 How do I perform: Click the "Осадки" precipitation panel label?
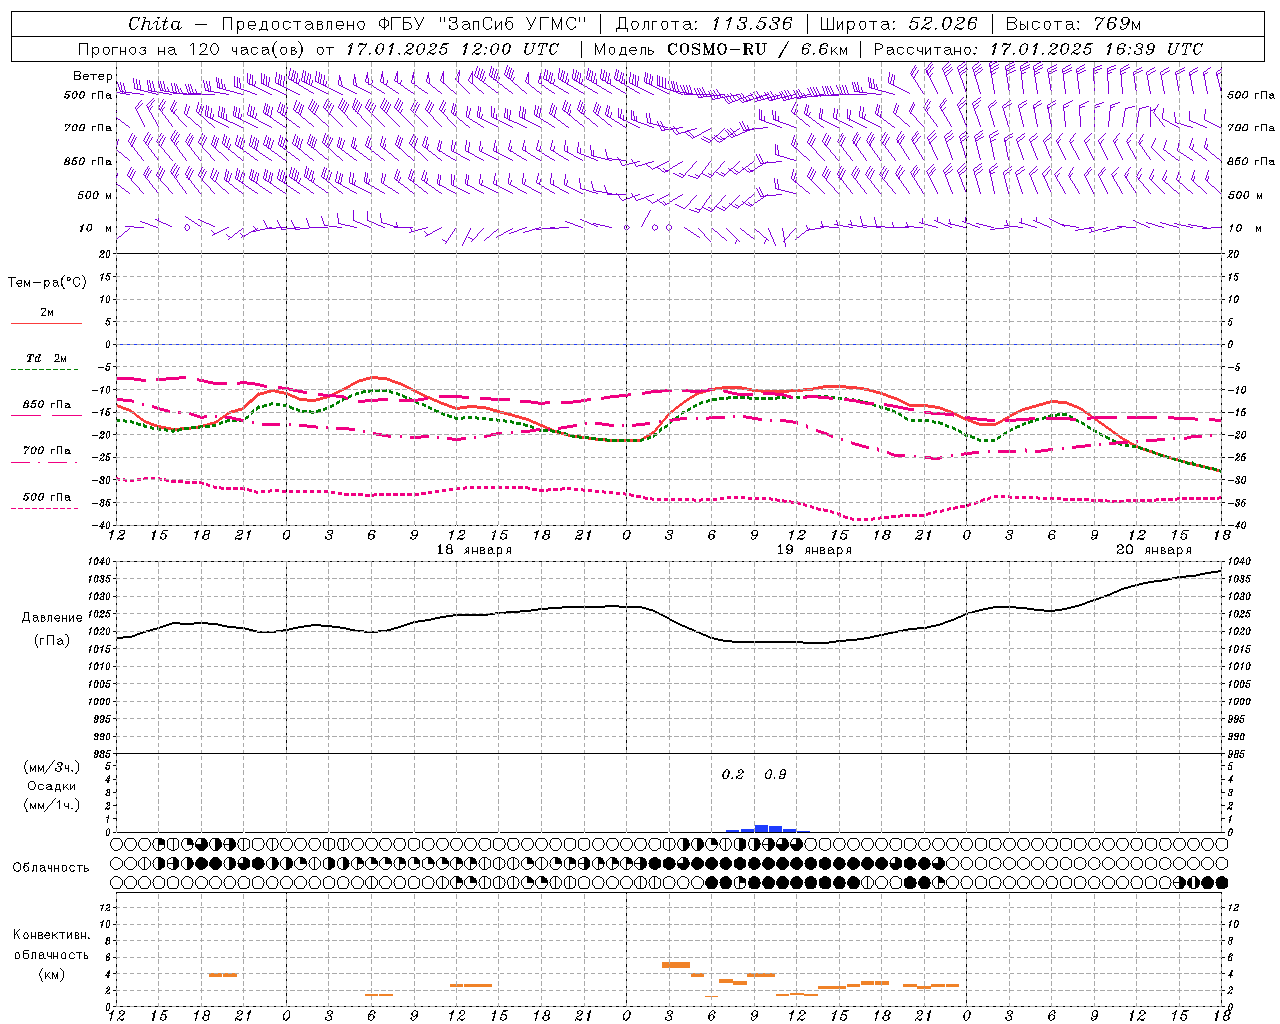pos(51,786)
